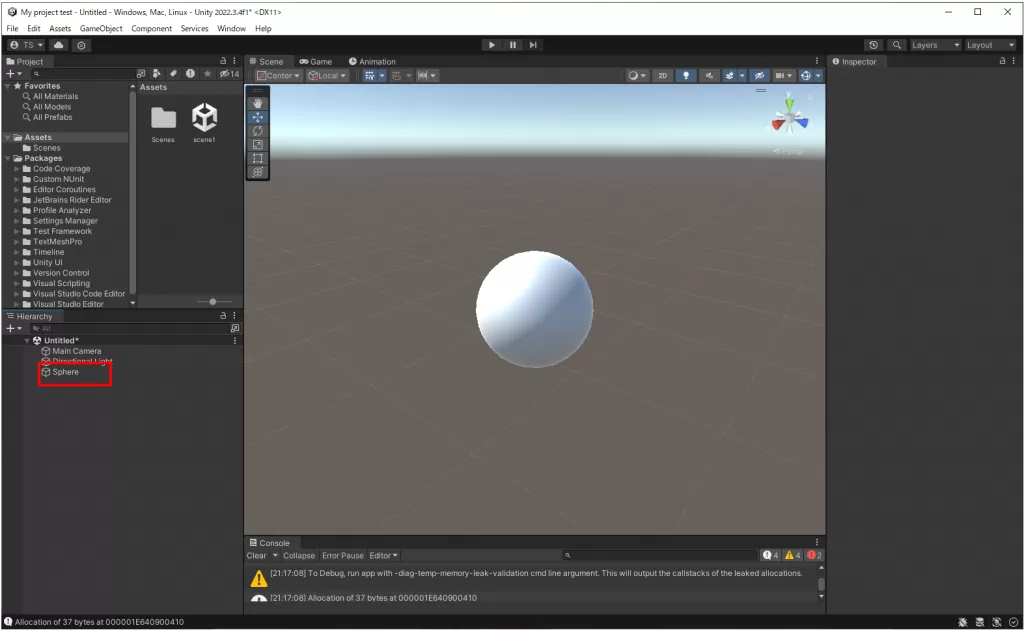Adjust the asset icon size slider
This screenshot has height=630, width=1024.
pyautogui.click(x=213, y=301)
